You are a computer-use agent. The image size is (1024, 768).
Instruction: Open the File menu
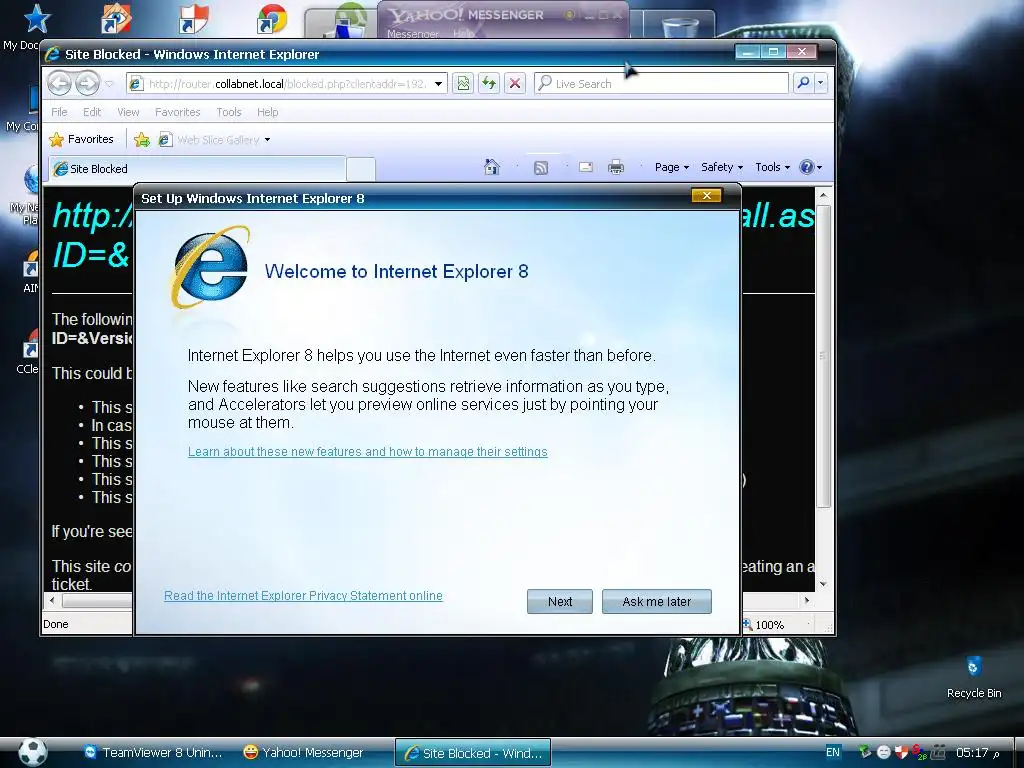(59, 112)
